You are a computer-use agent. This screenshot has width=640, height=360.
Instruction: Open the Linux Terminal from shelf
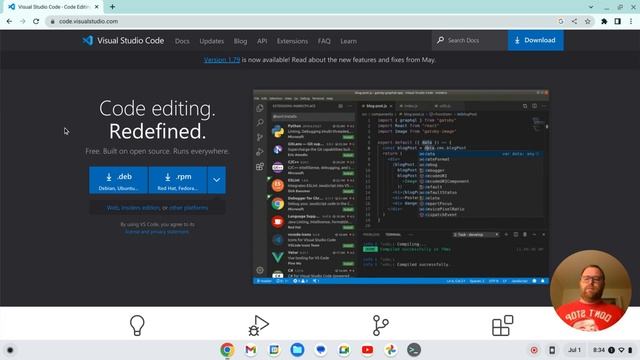(414, 350)
